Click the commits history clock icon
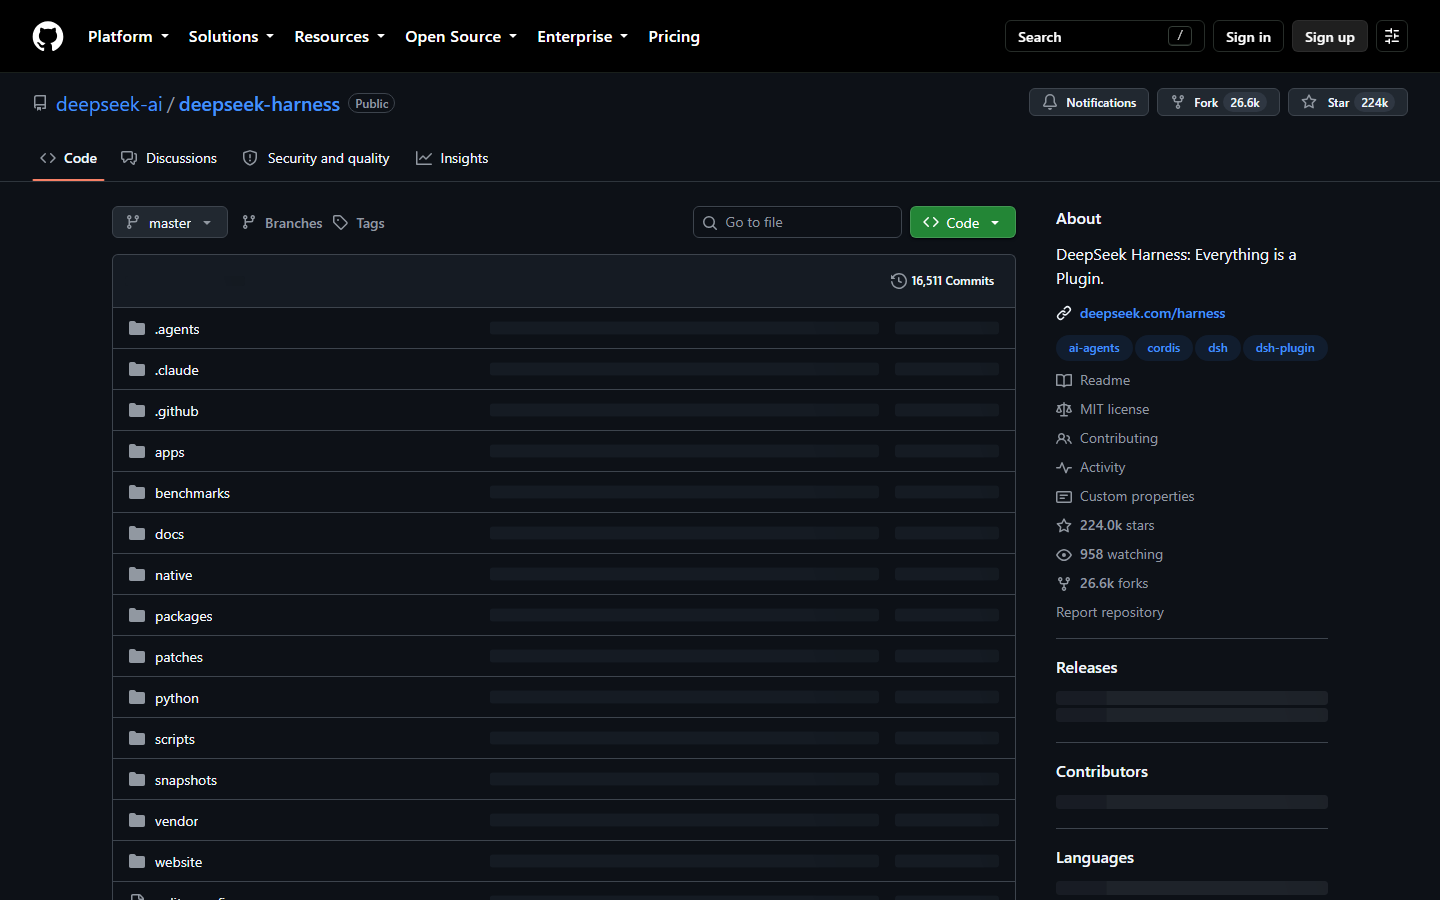Image resolution: width=1440 pixels, height=900 pixels. (x=898, y=281)
